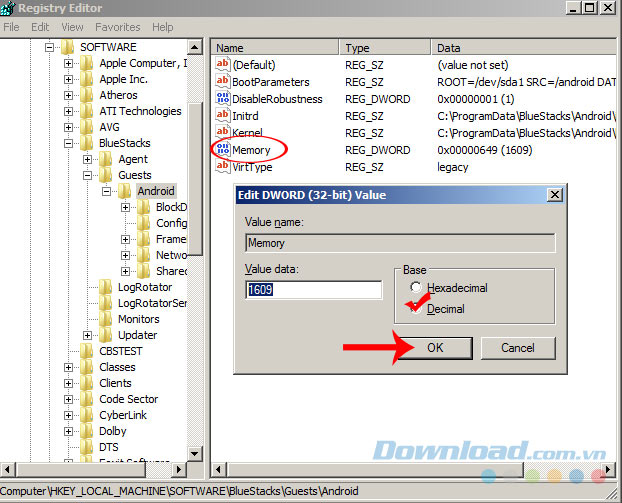Expand the Agent subkey
Viewport: 622px width, 503px height.
(88, 159)
